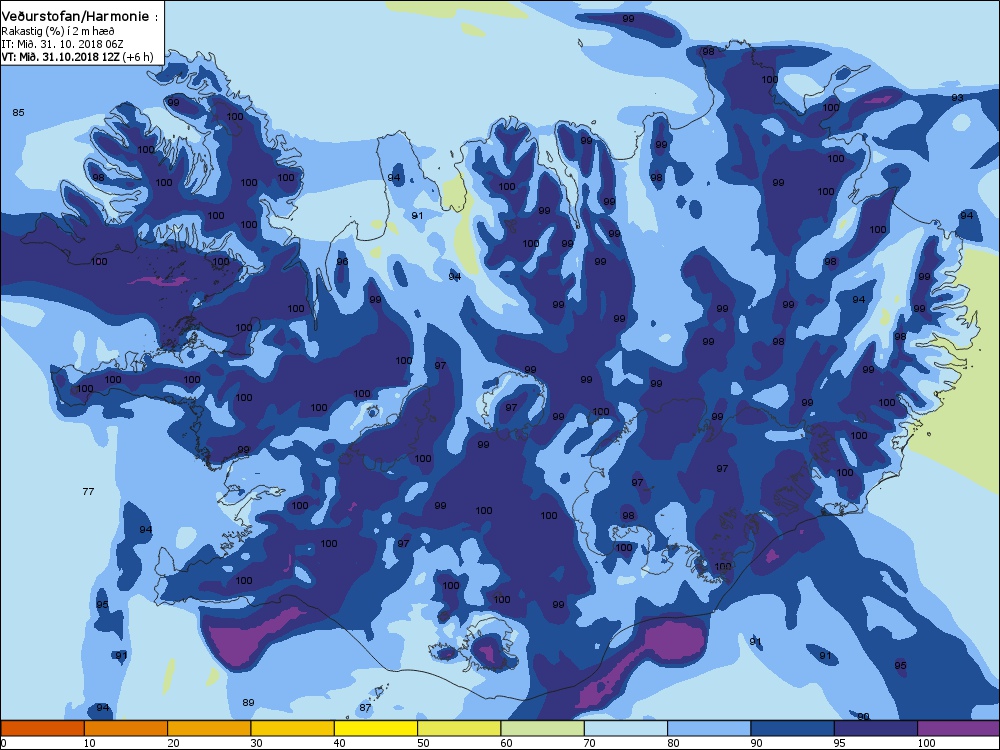Pick the yellow-green 50–60 legend swatch

459,728
